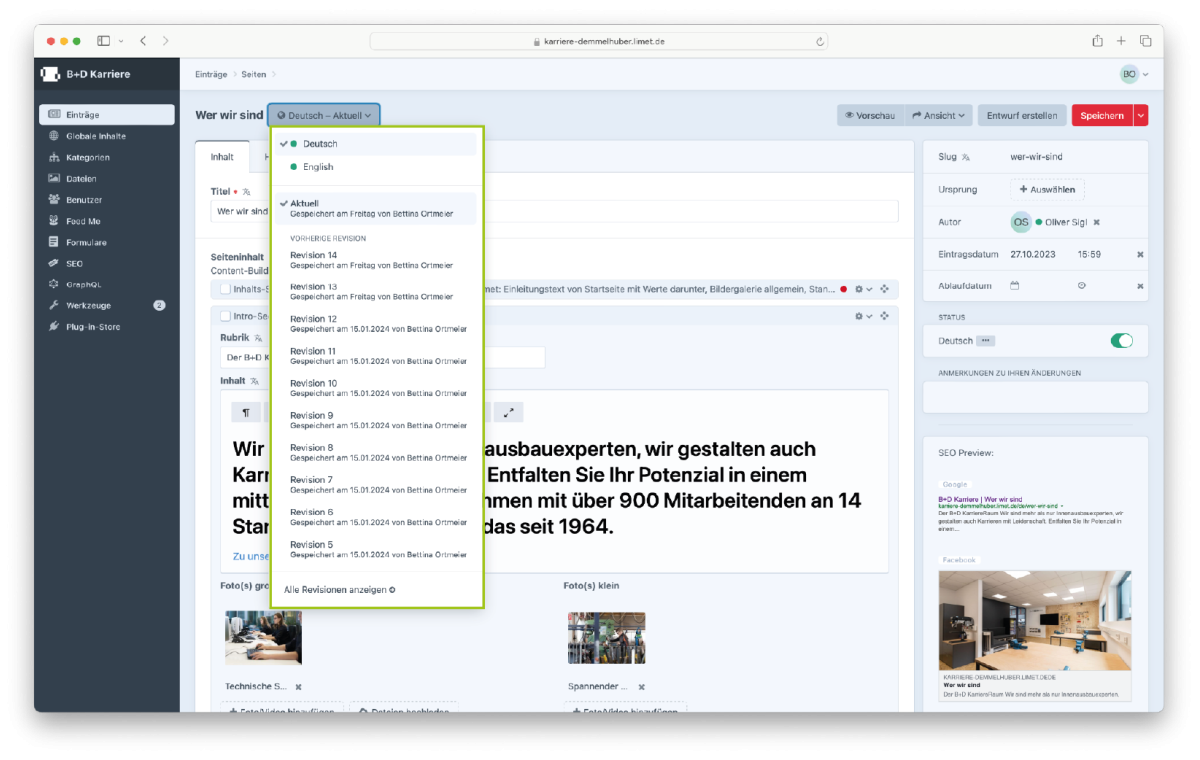Click Eintragsdatum date 27.10.2023

point(1033,255)
